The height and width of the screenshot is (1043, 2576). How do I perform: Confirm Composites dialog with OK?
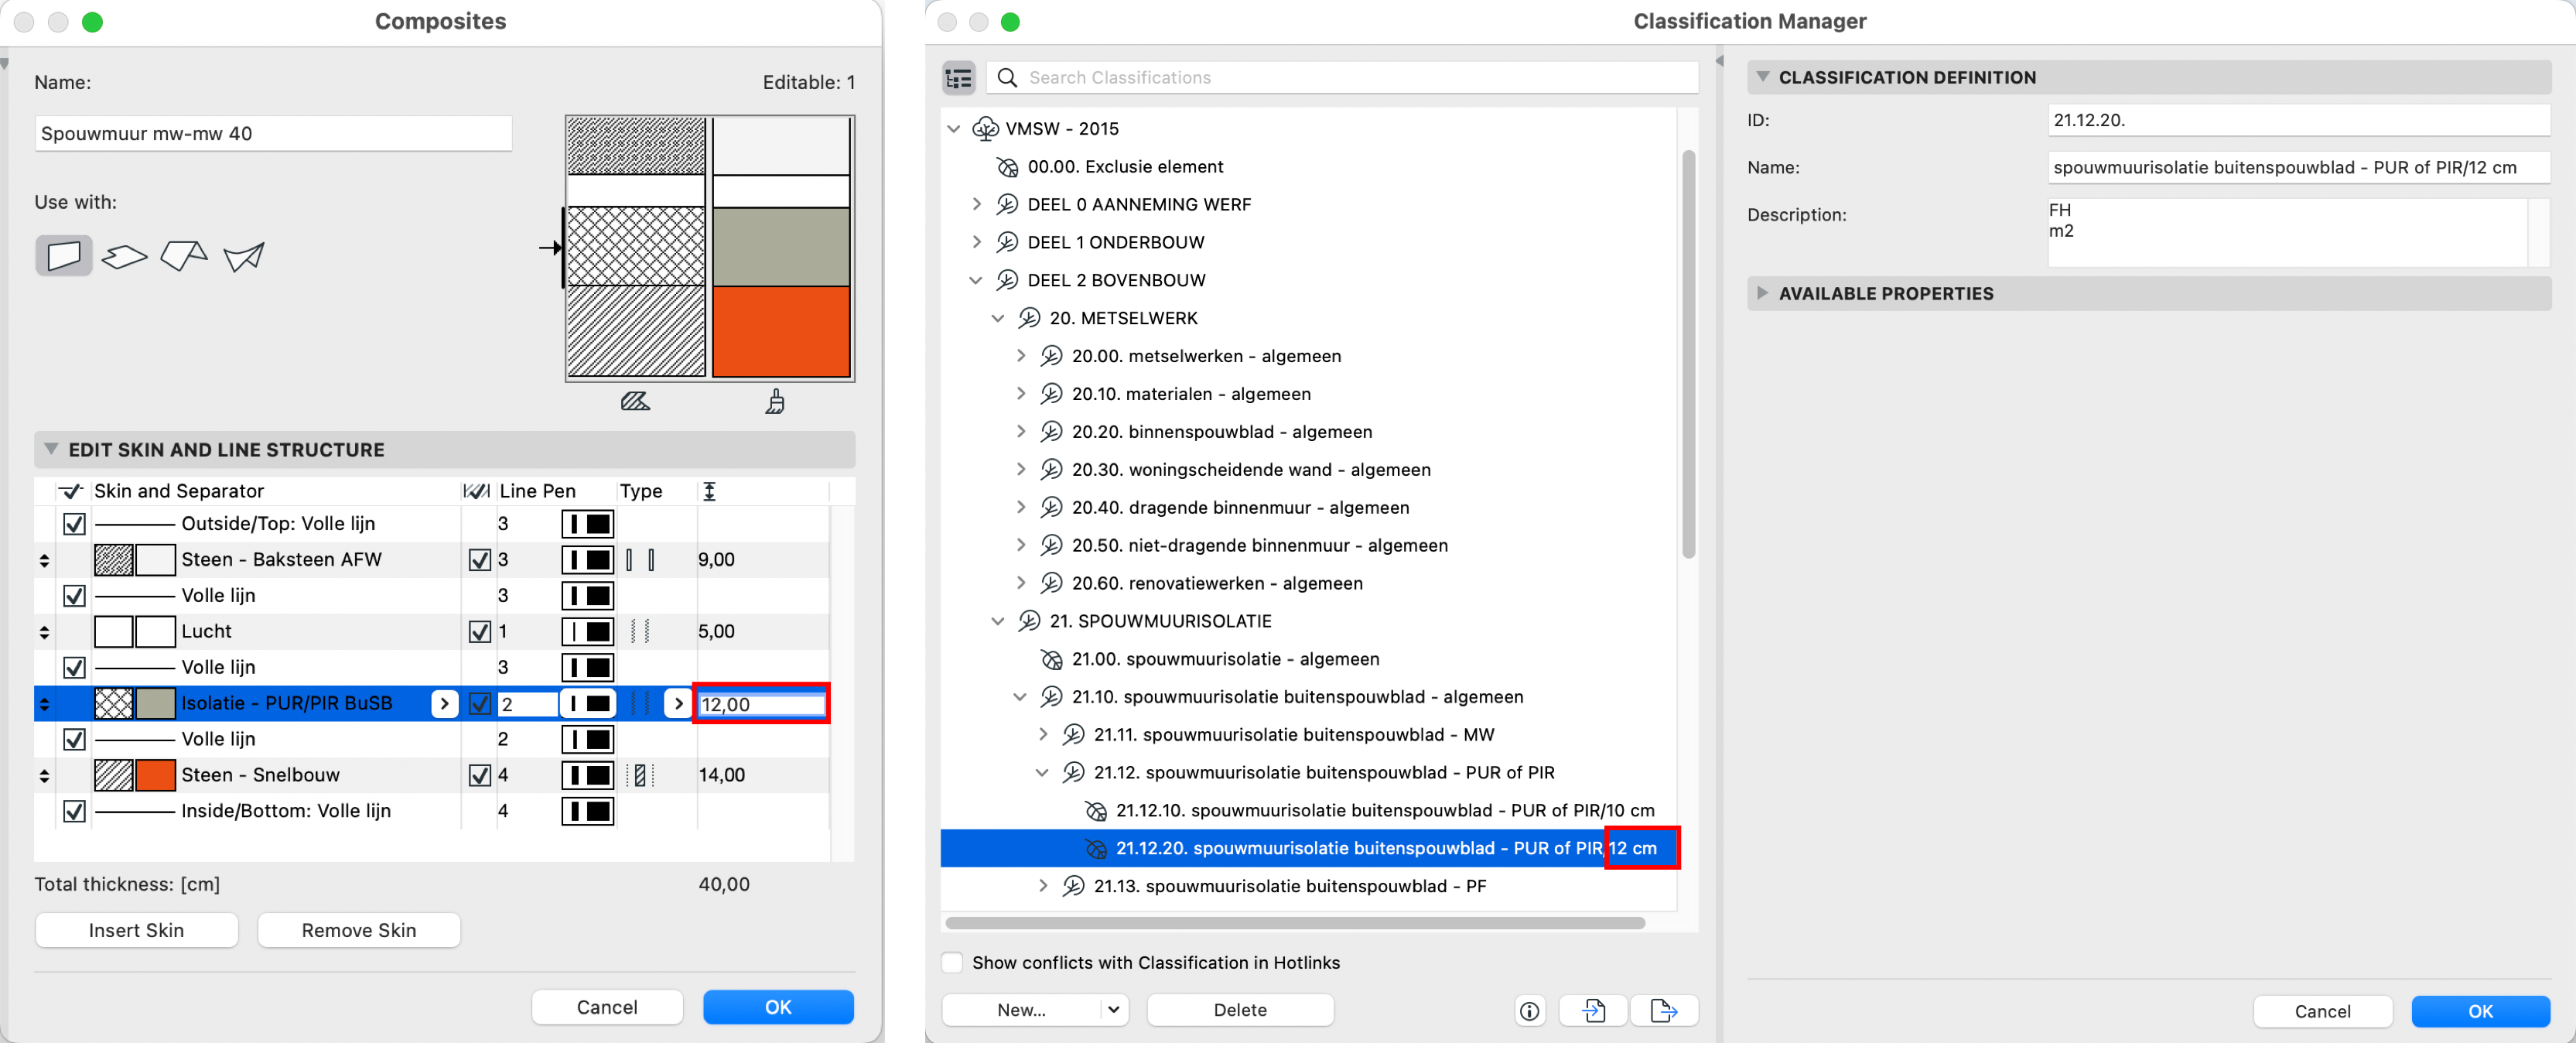point(778,1008)
